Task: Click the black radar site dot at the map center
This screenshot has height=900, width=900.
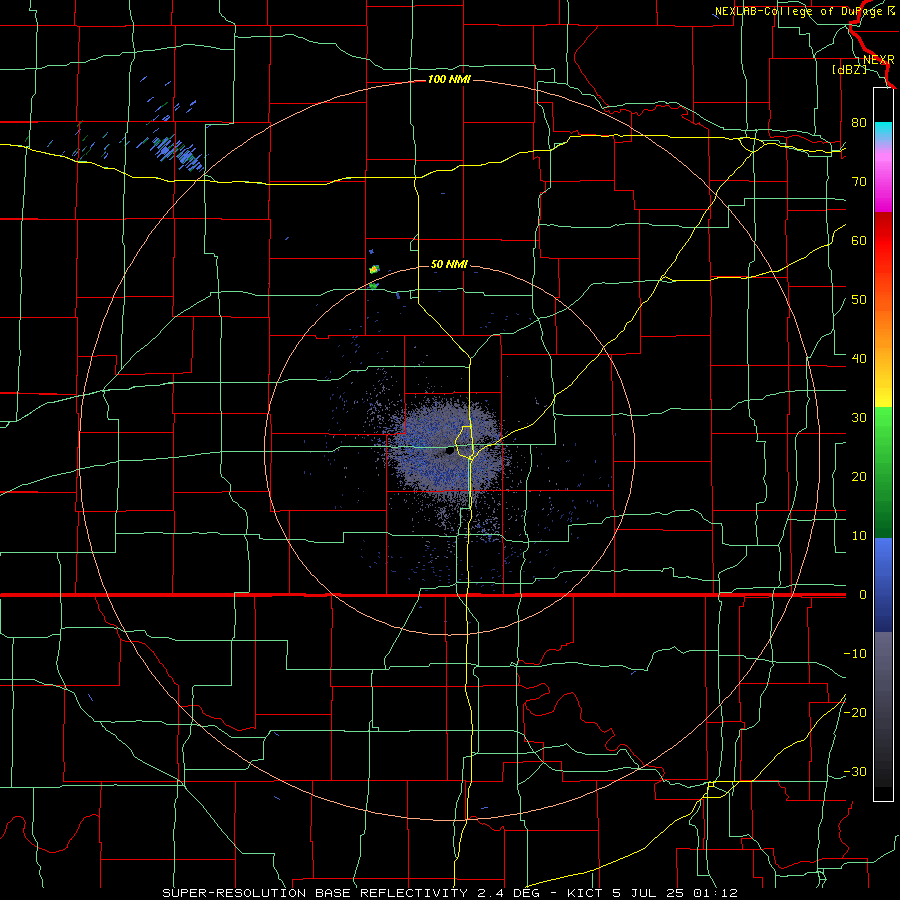Action: [x=449, y=452]
